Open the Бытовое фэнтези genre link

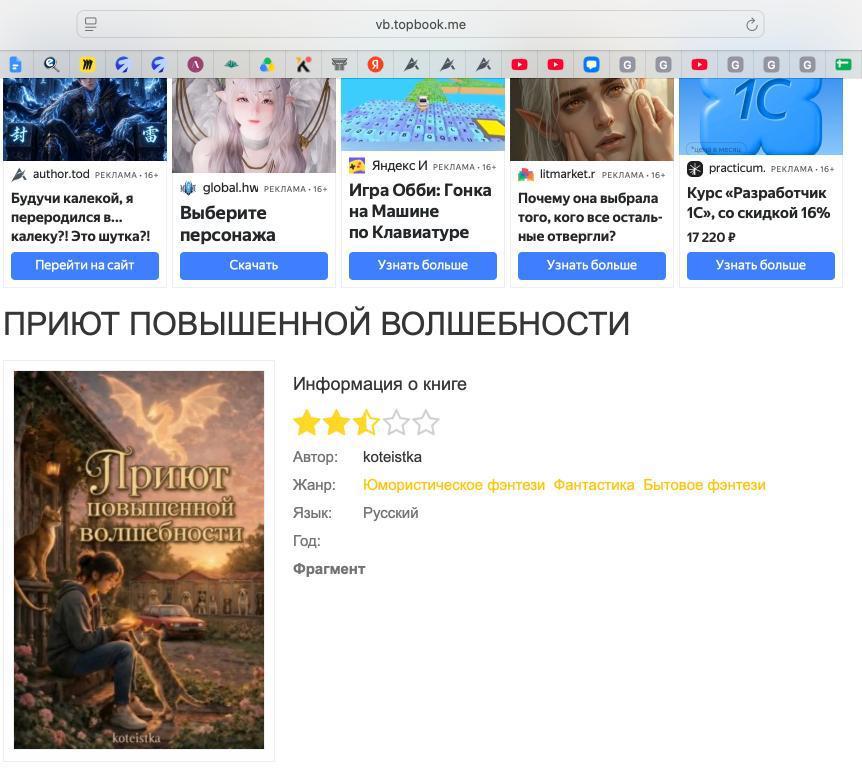(704, 485)
